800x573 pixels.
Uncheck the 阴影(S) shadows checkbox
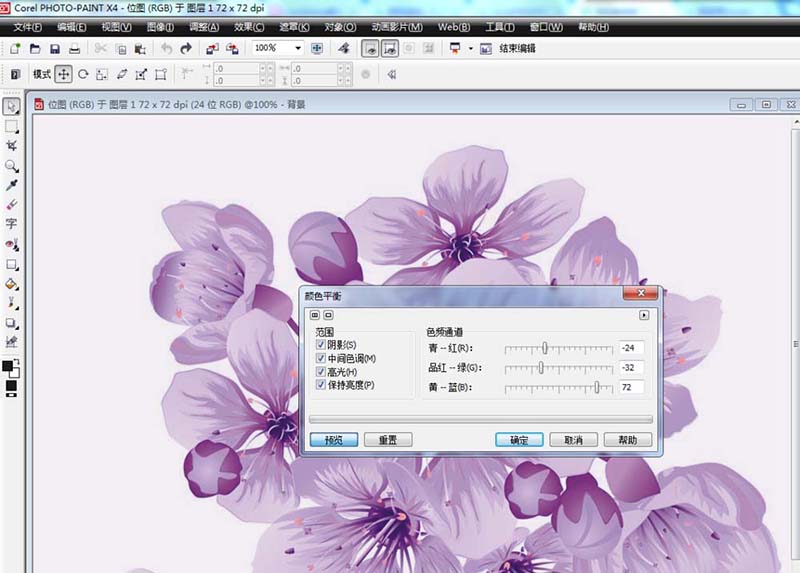tap(321, 345)
